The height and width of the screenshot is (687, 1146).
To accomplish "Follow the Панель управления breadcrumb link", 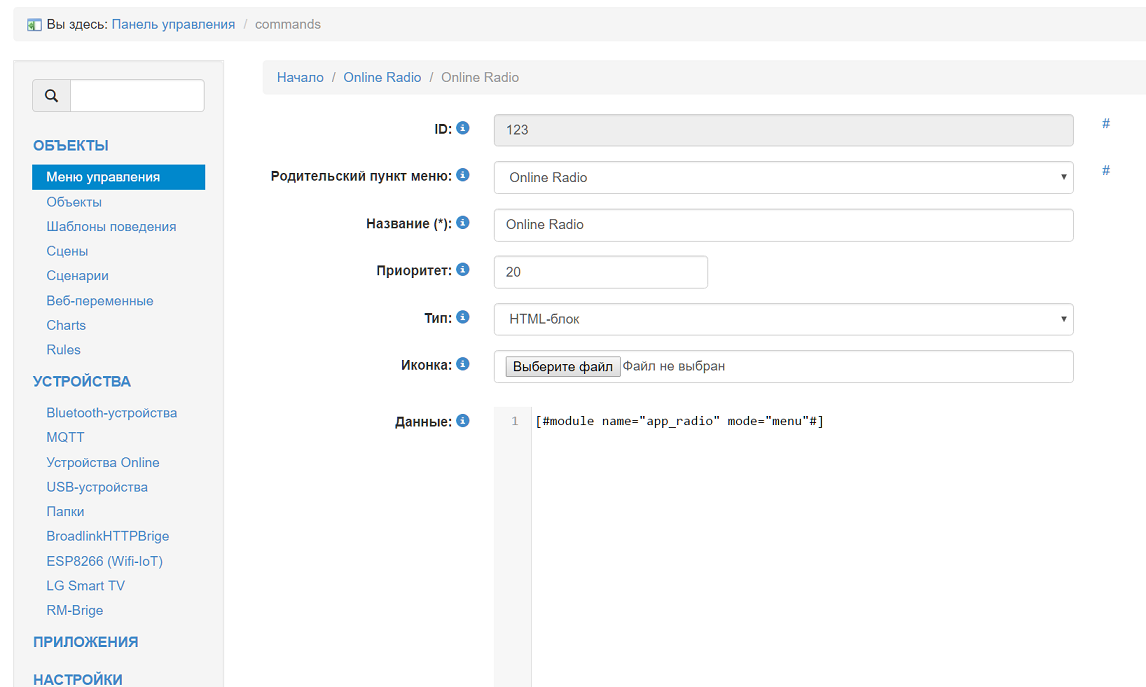I will click(173, 24).
